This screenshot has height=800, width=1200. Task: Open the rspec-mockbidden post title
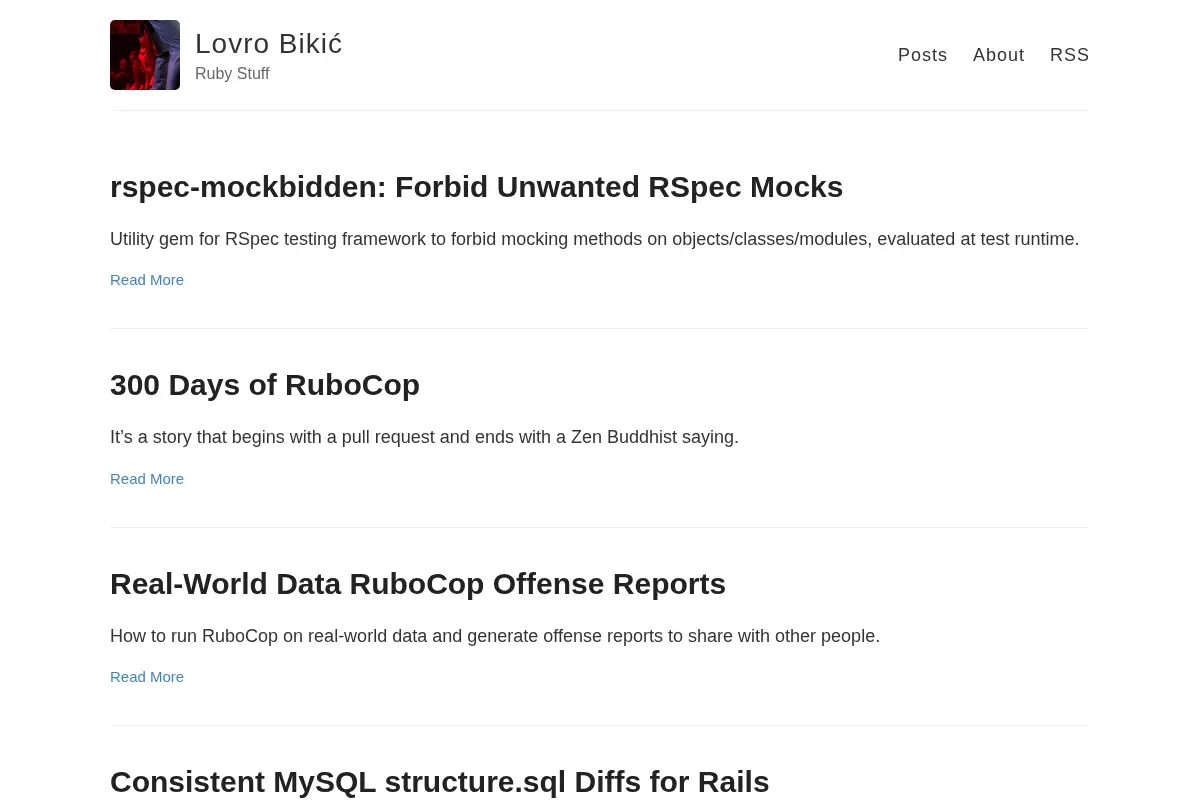coord(476,187)
